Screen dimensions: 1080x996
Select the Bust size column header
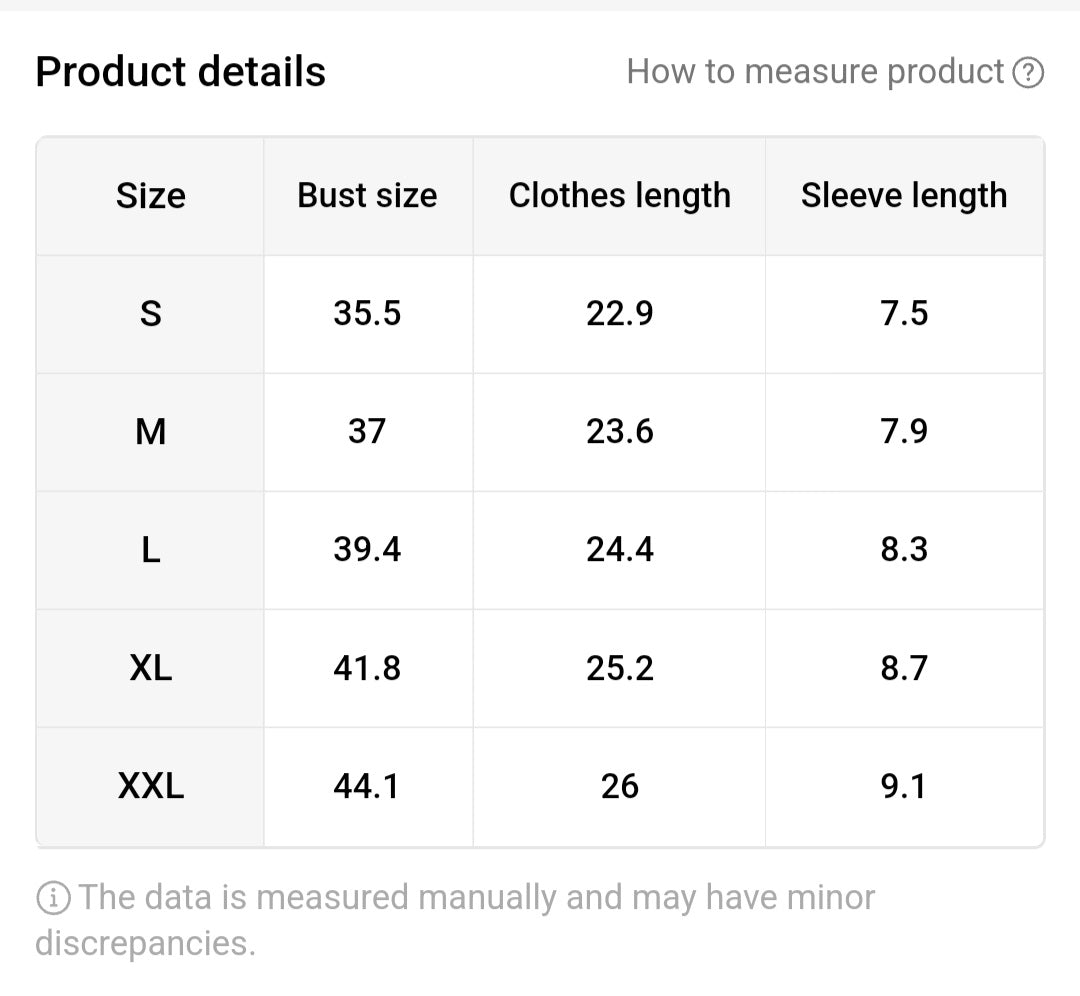(x=366, y=196)
